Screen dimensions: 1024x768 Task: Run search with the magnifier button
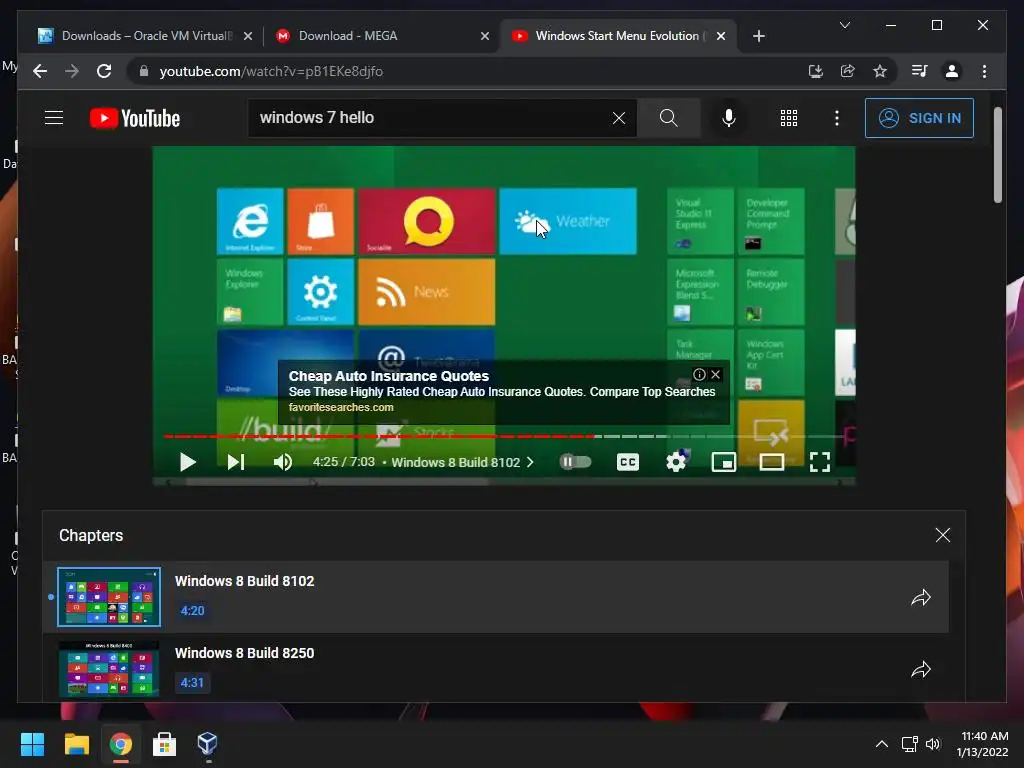coord(669,118)
